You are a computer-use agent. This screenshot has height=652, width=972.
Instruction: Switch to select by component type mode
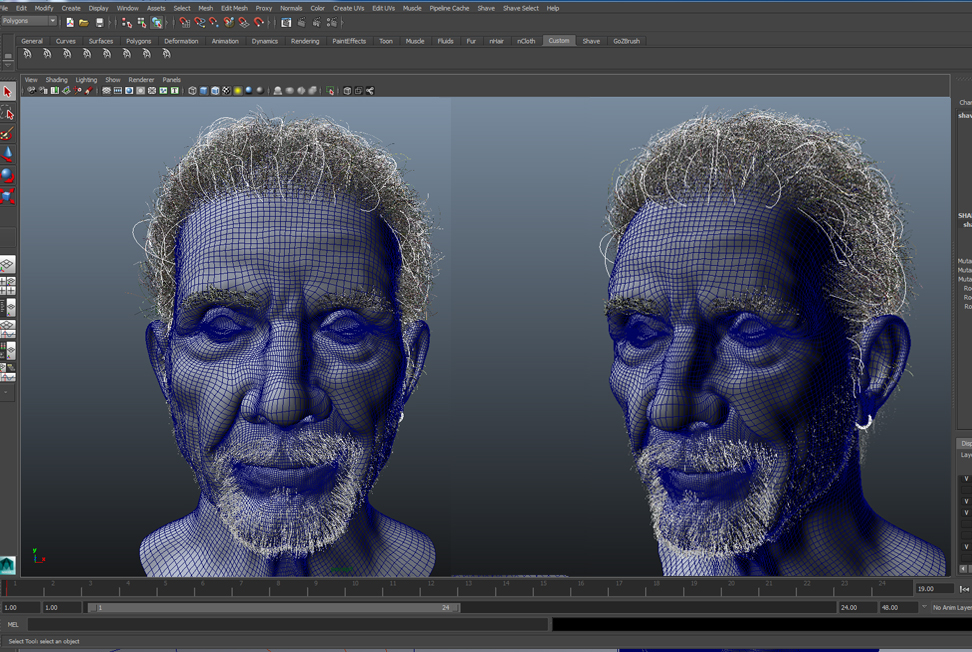coord(157,23)
